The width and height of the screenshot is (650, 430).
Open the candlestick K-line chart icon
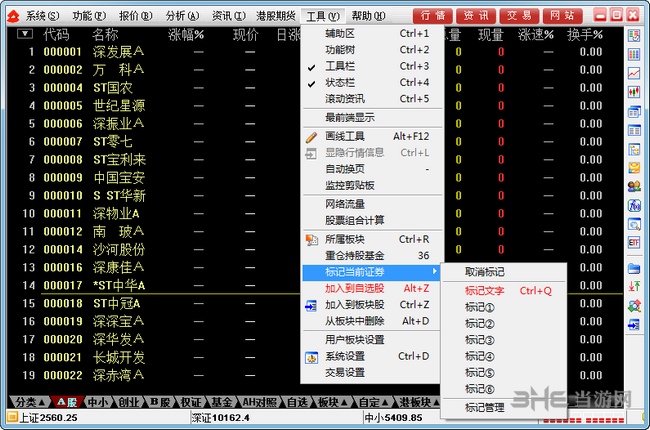click(x=634, y=92)
